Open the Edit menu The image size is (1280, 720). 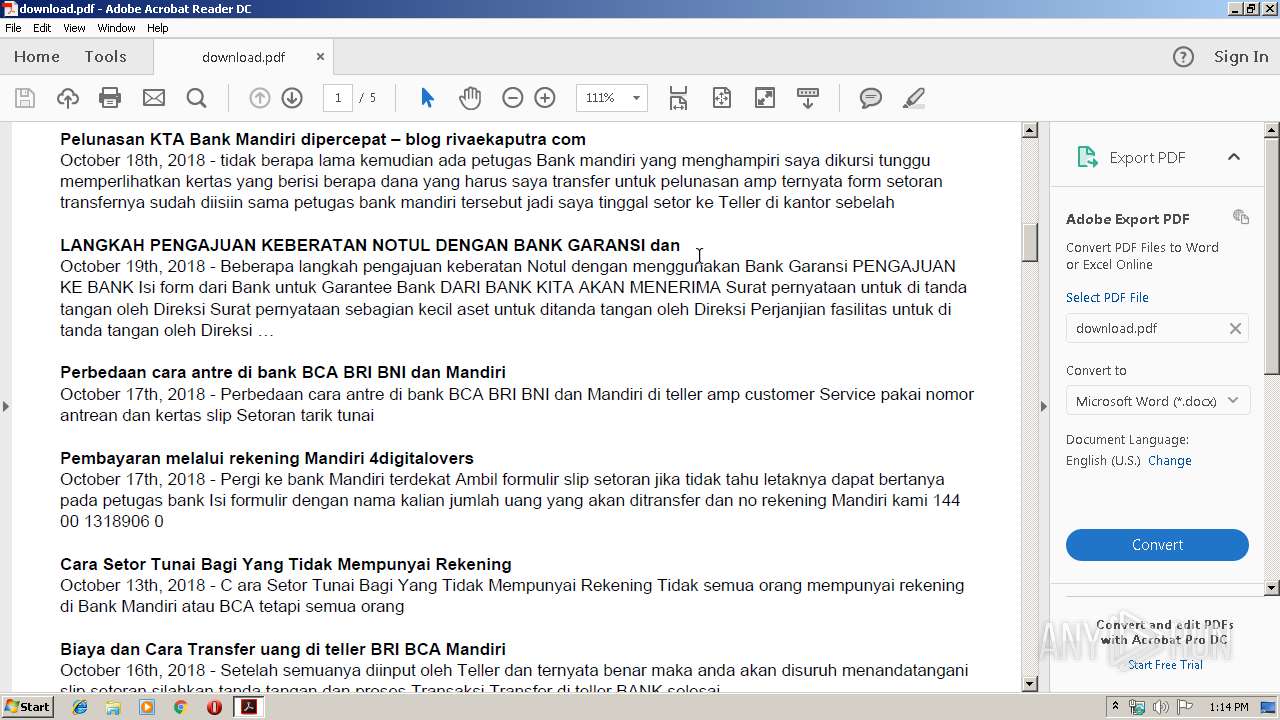(42, 28)
